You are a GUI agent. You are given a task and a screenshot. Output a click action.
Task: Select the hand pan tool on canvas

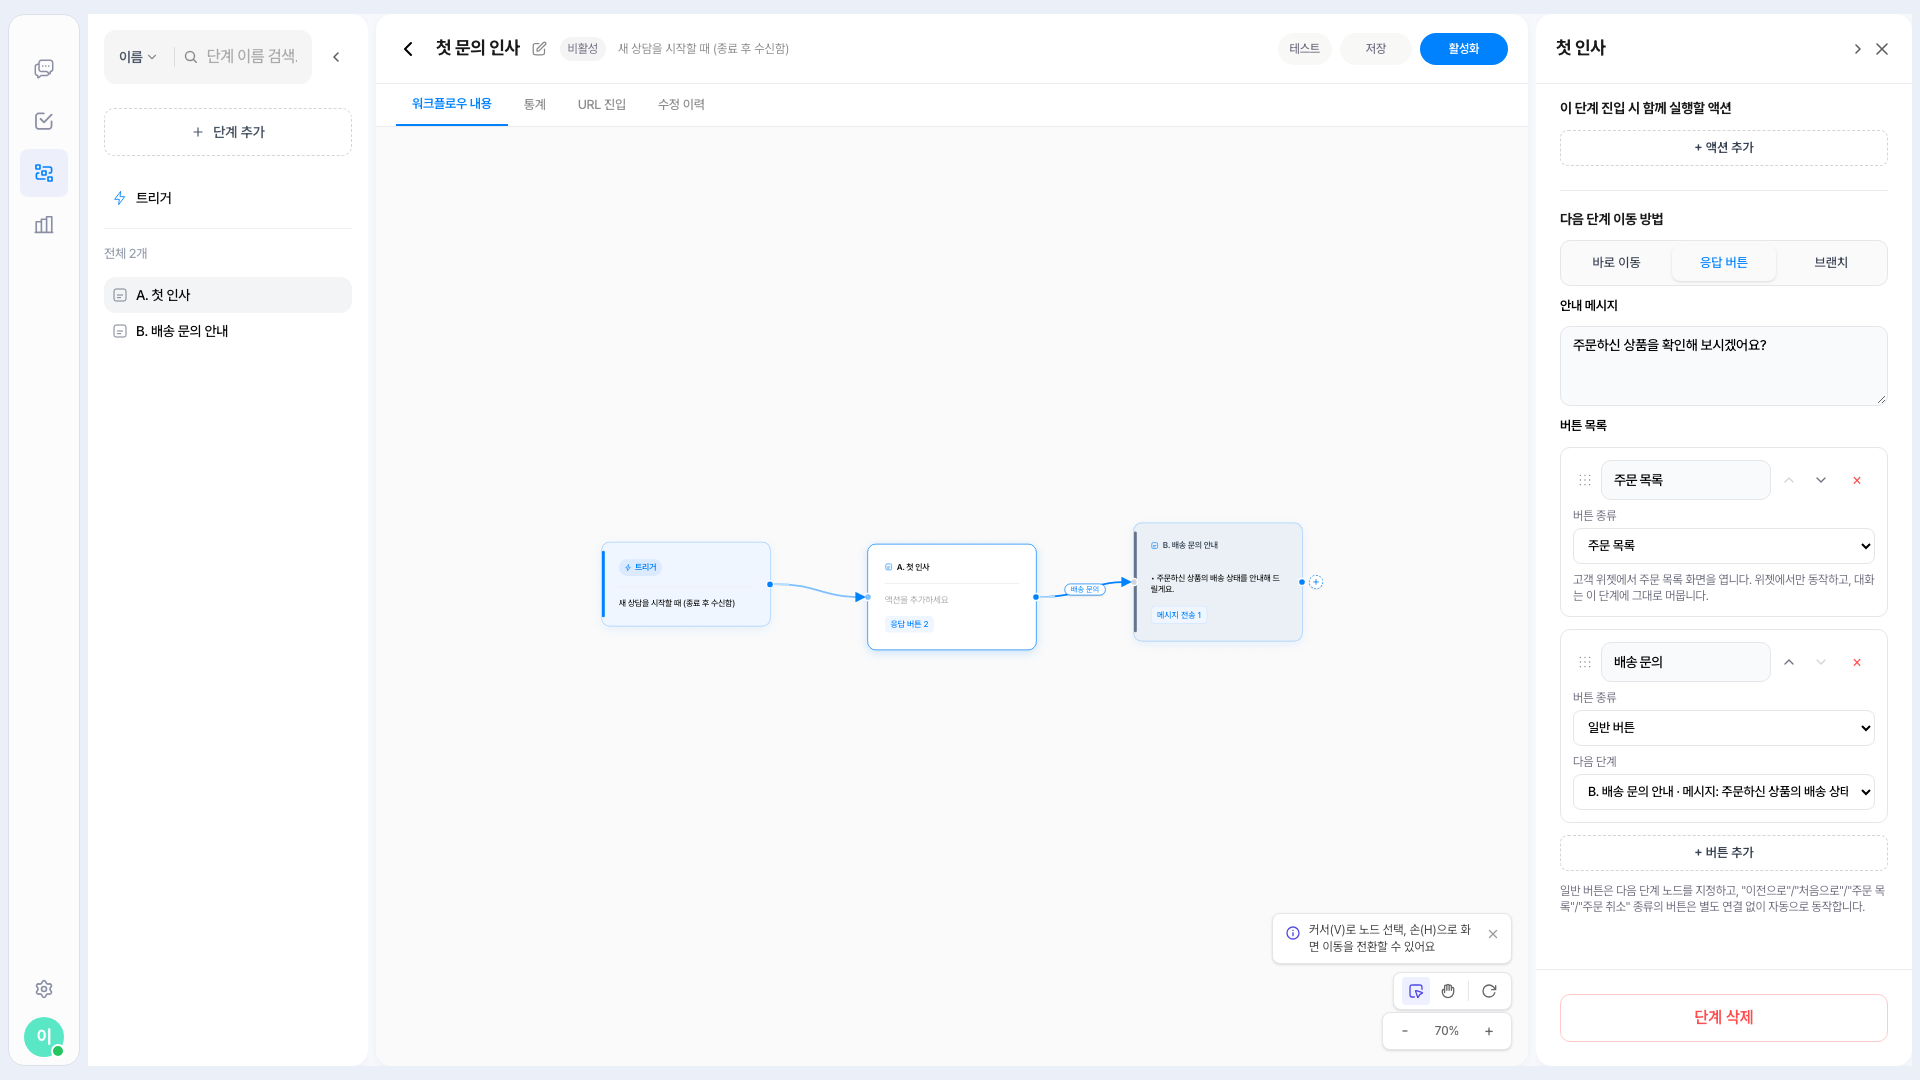point(1448,991)
